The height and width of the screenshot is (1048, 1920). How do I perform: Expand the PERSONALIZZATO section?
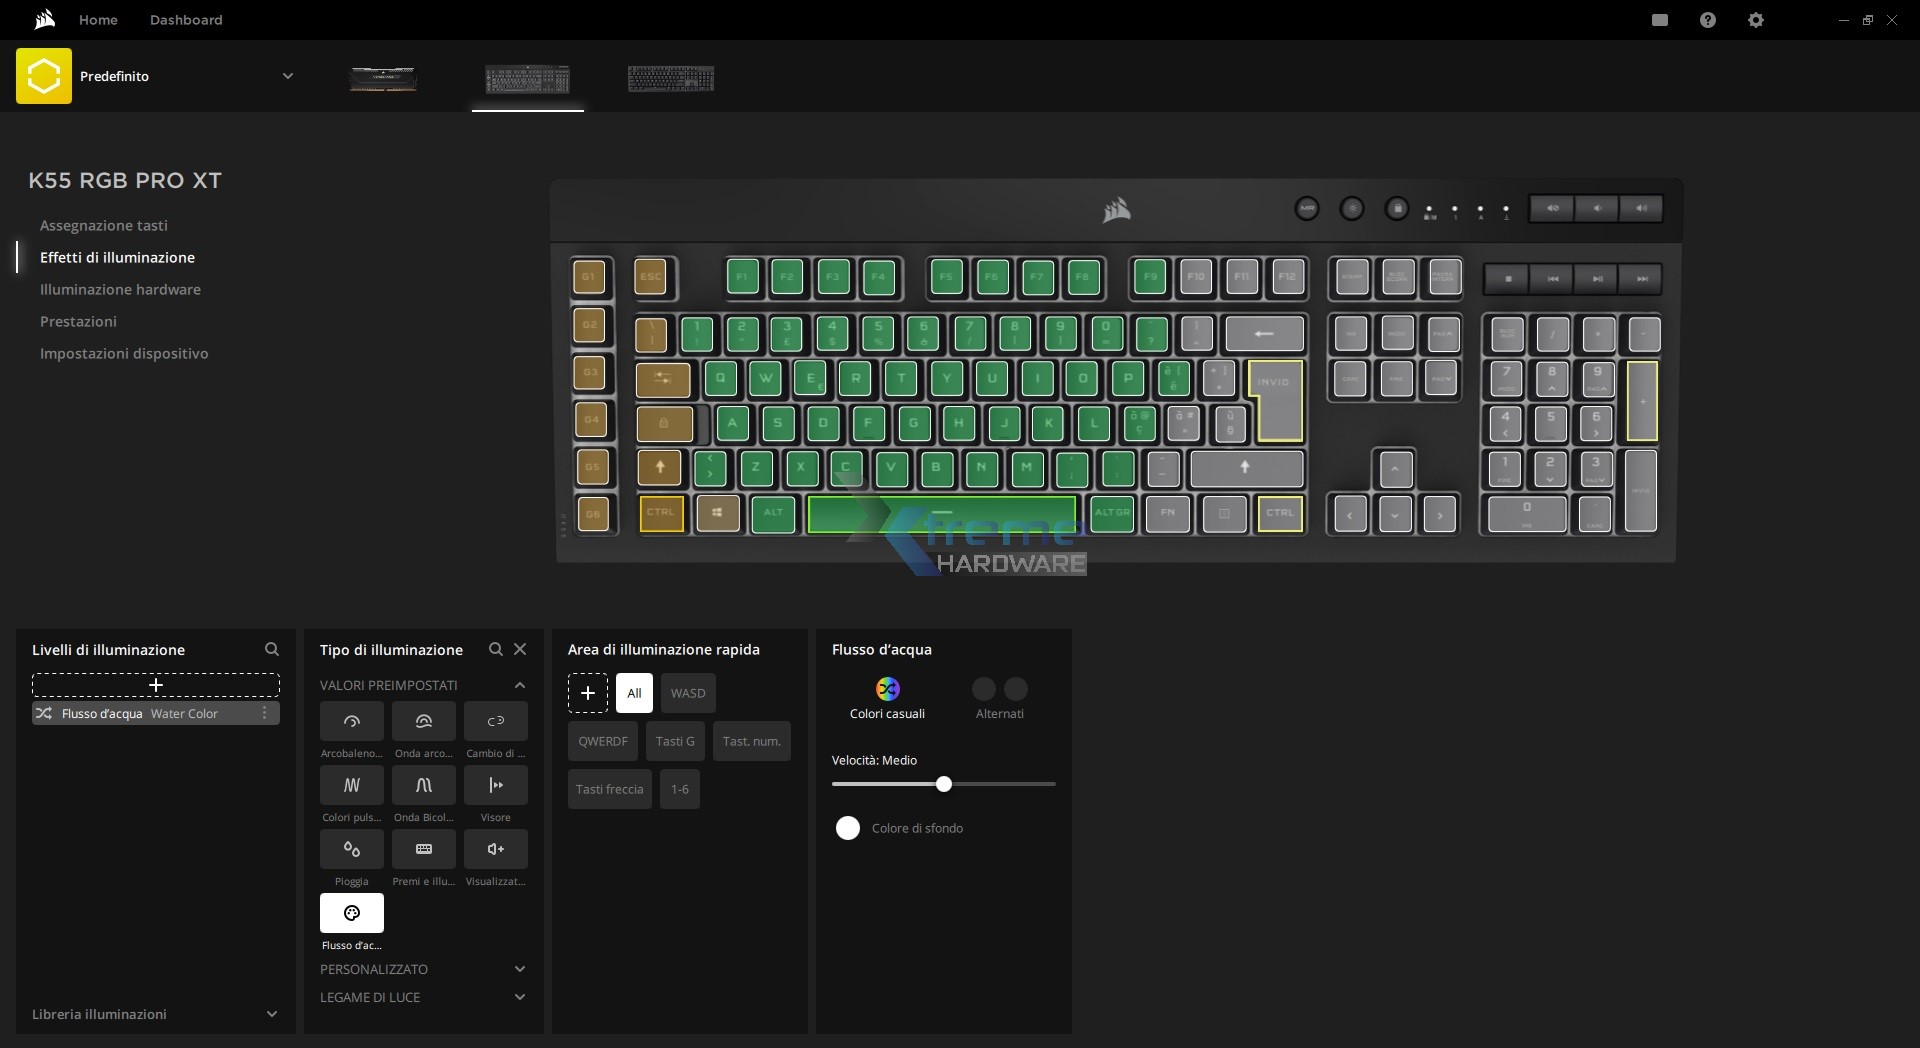pos(519,969)
